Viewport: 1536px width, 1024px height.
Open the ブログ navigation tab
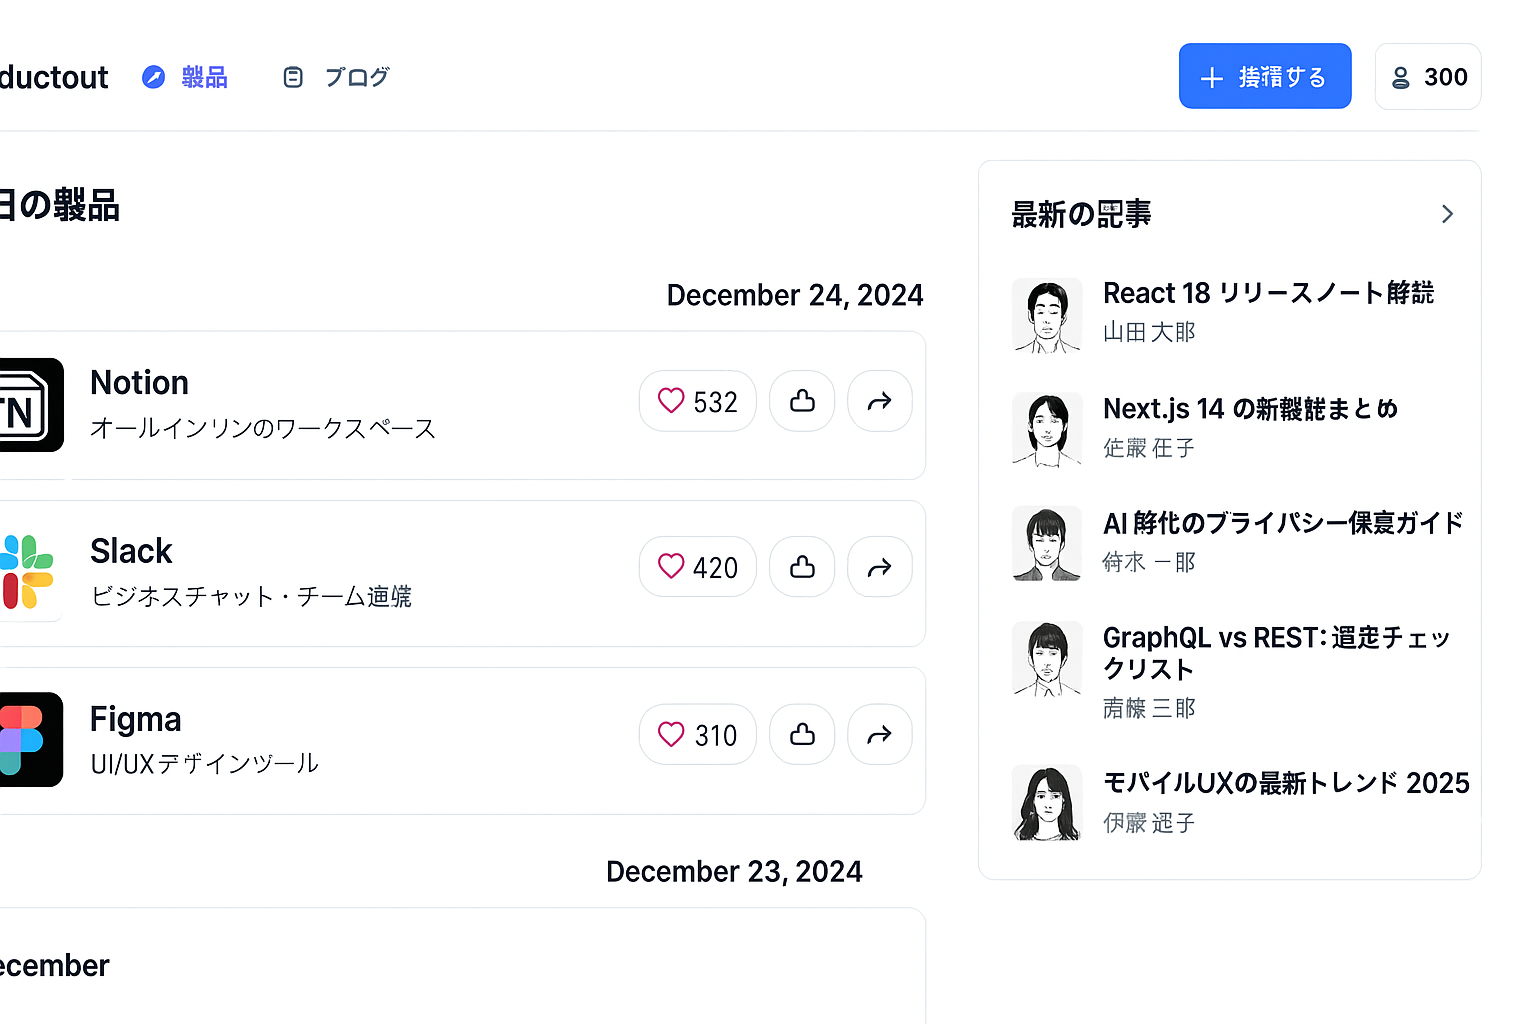[x=337, y=77]
